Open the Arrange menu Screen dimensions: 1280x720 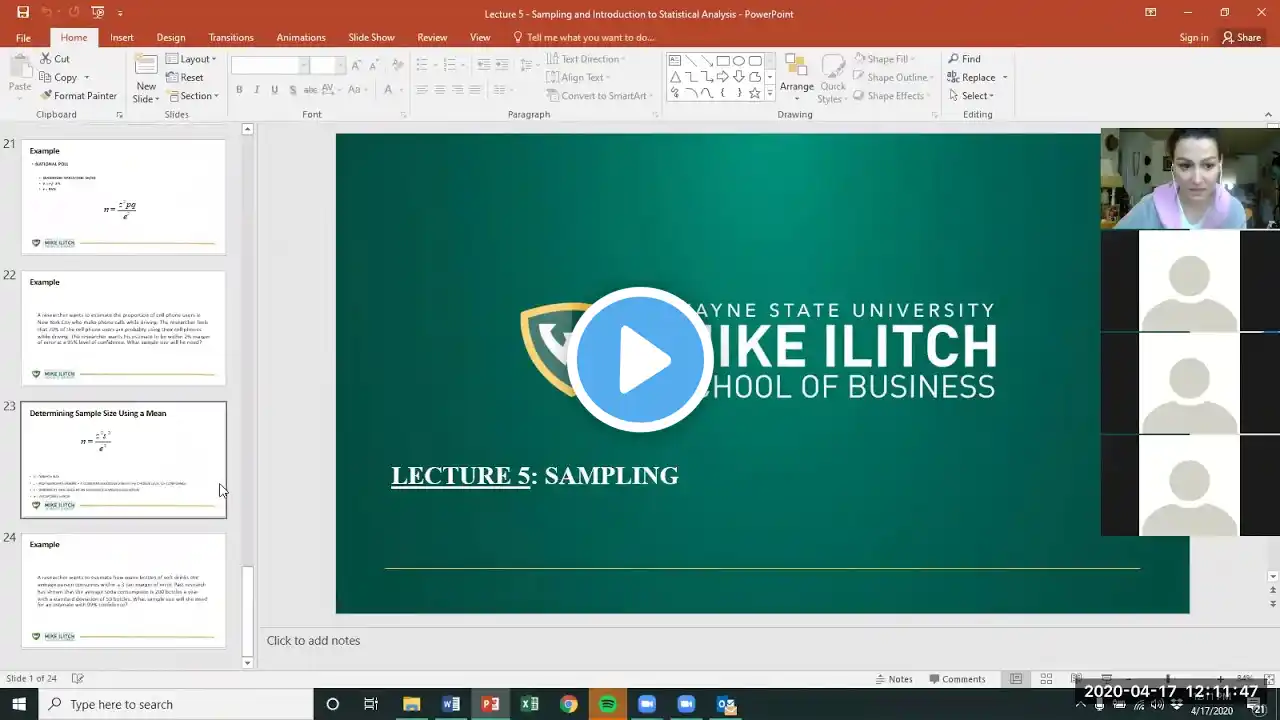797,77
